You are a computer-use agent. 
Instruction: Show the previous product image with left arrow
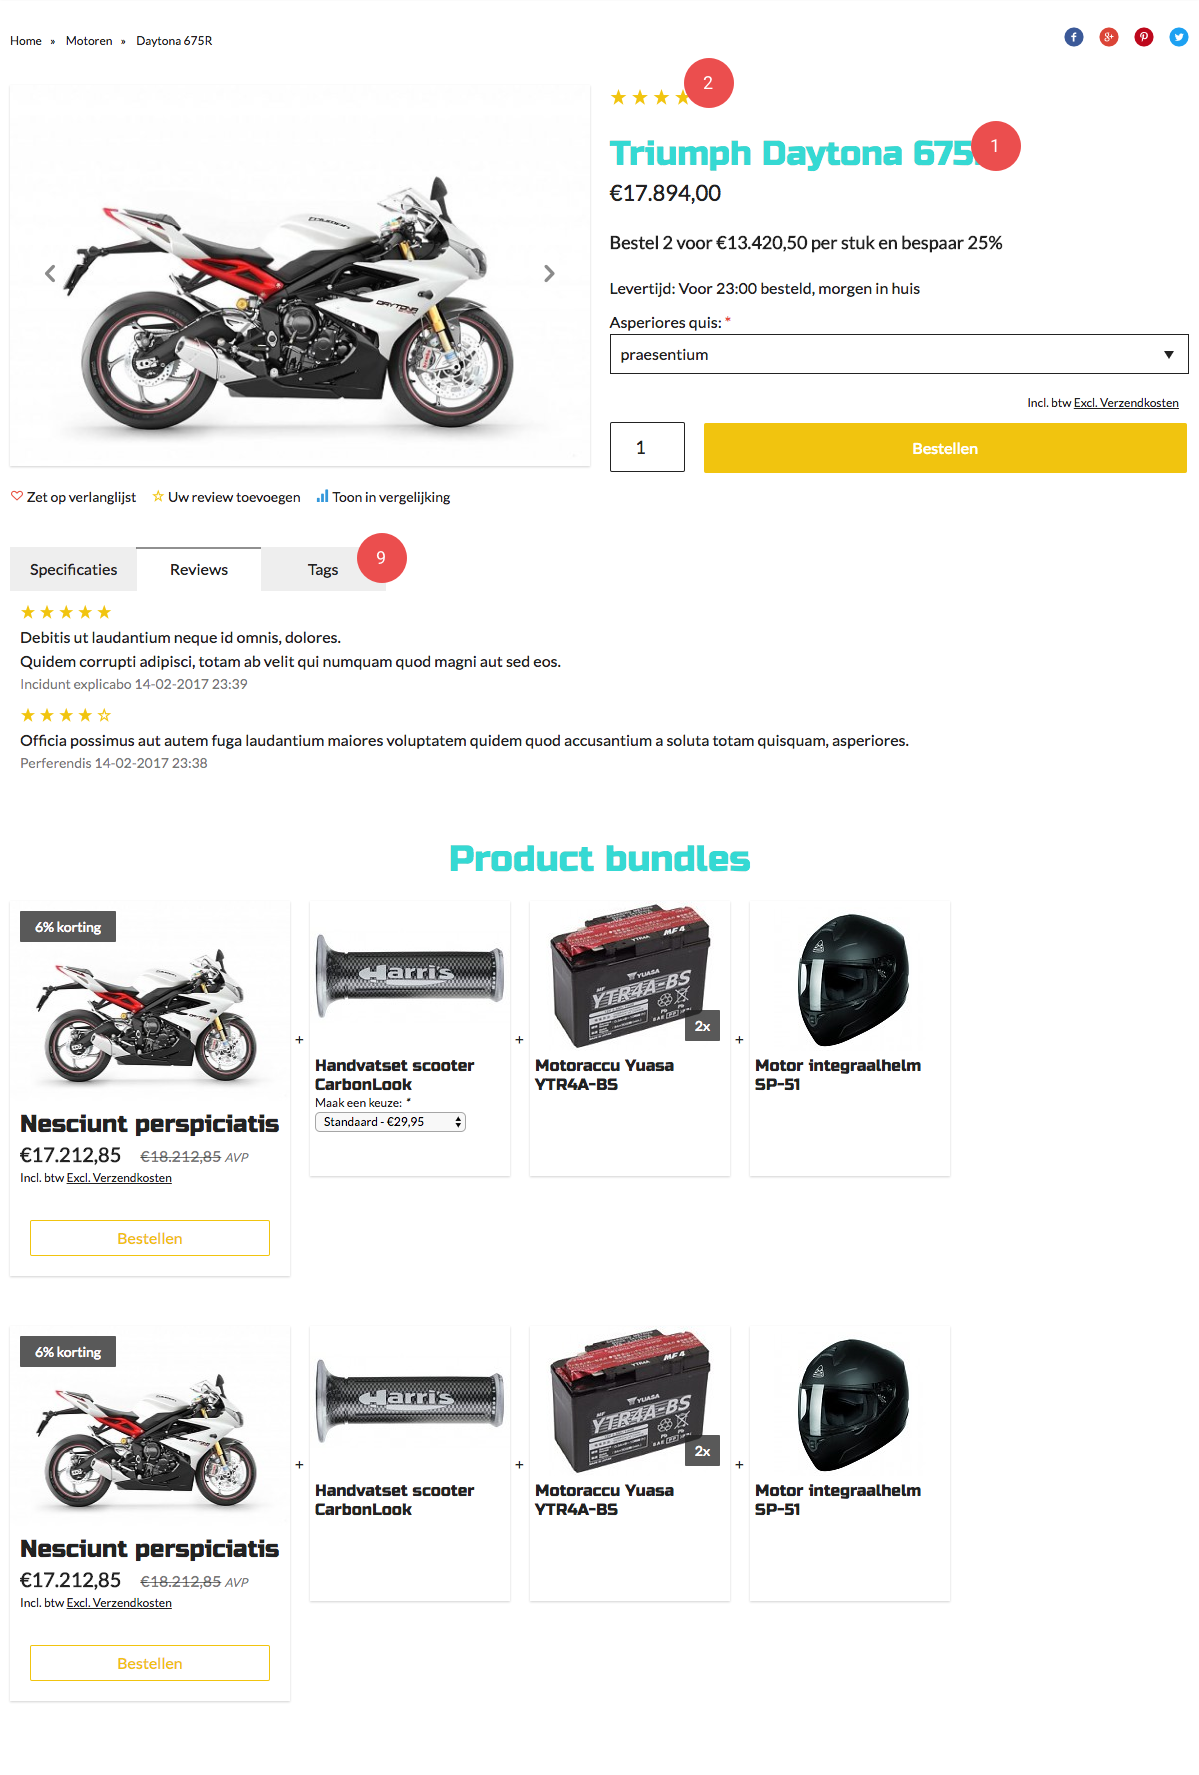click(x=50, y=273)
